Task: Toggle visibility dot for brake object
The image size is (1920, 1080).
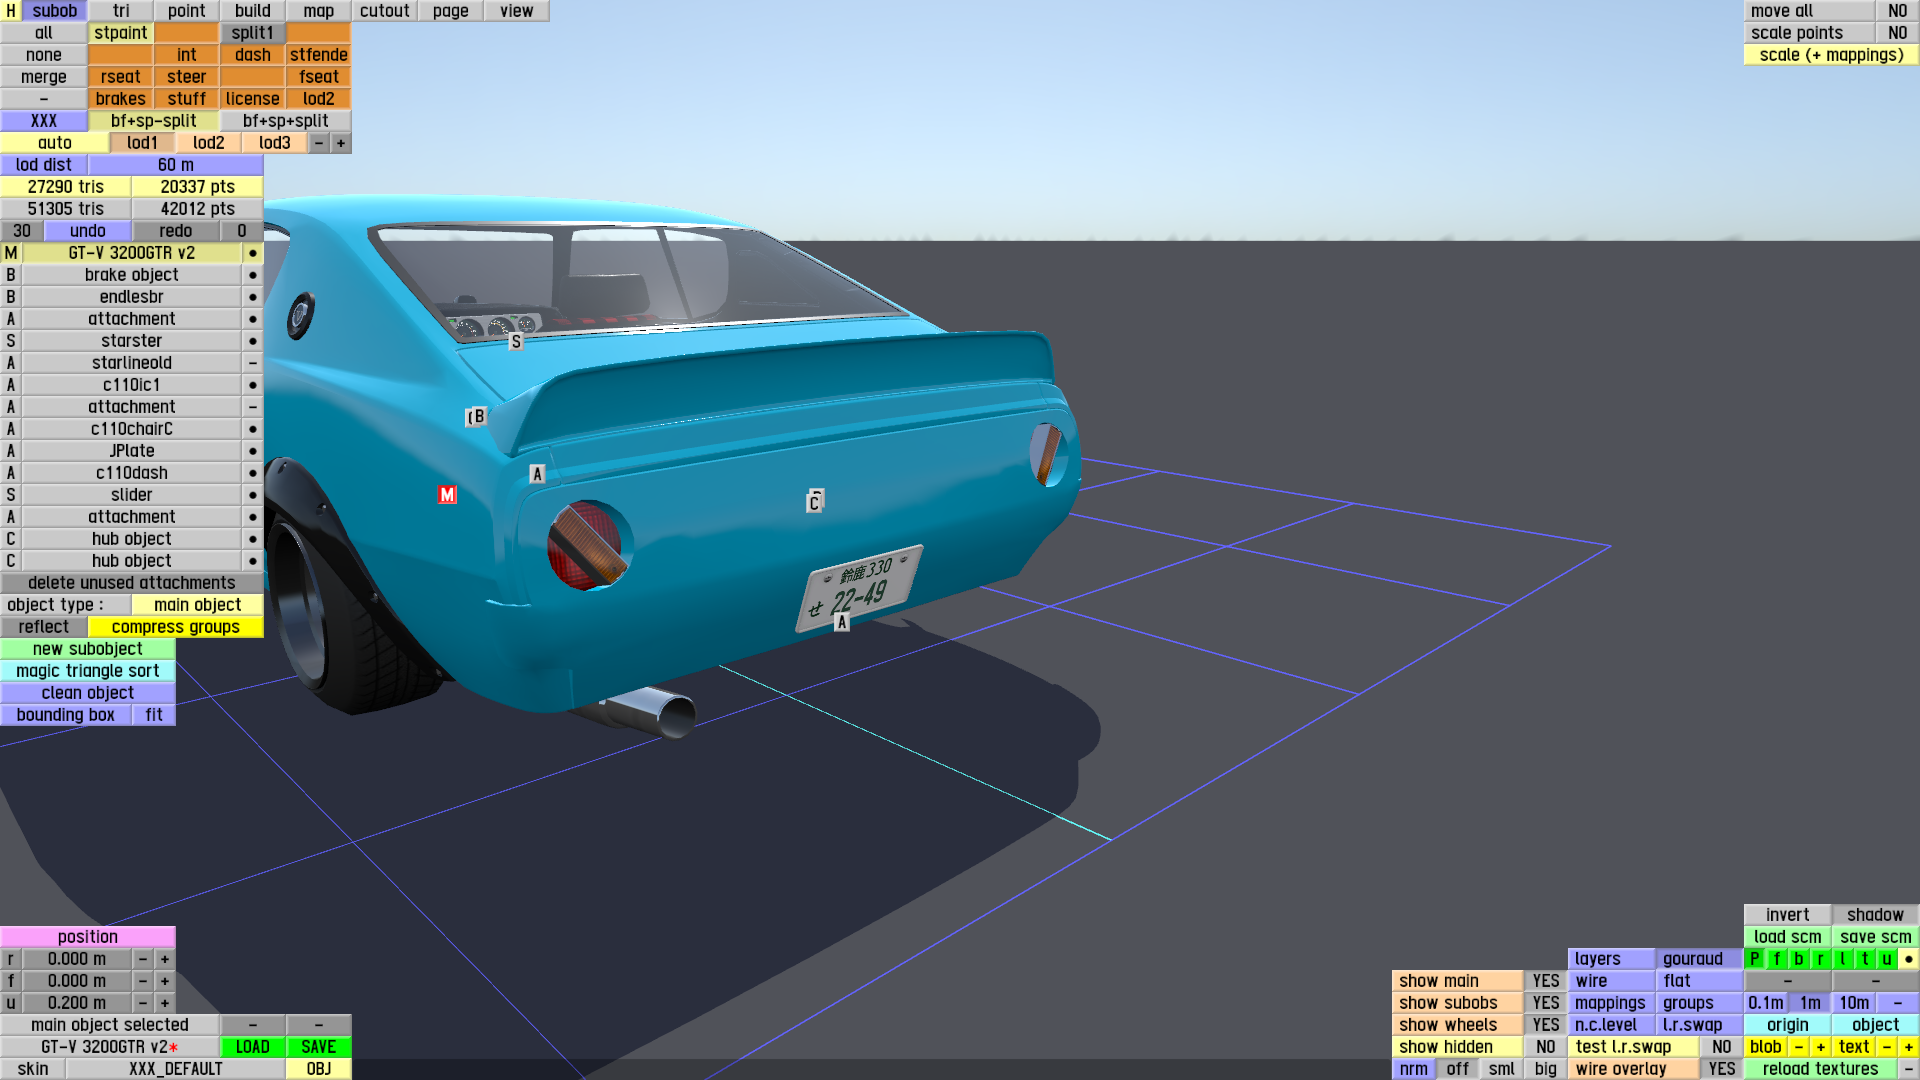Action: coord(253,275)
